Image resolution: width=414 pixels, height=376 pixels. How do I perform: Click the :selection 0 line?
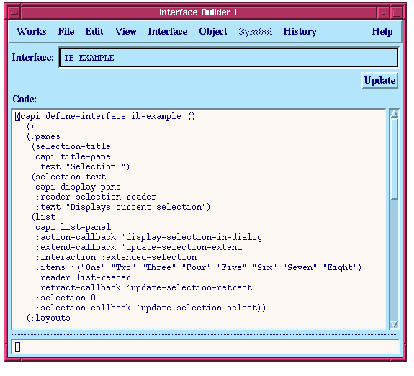coord(66,297)
